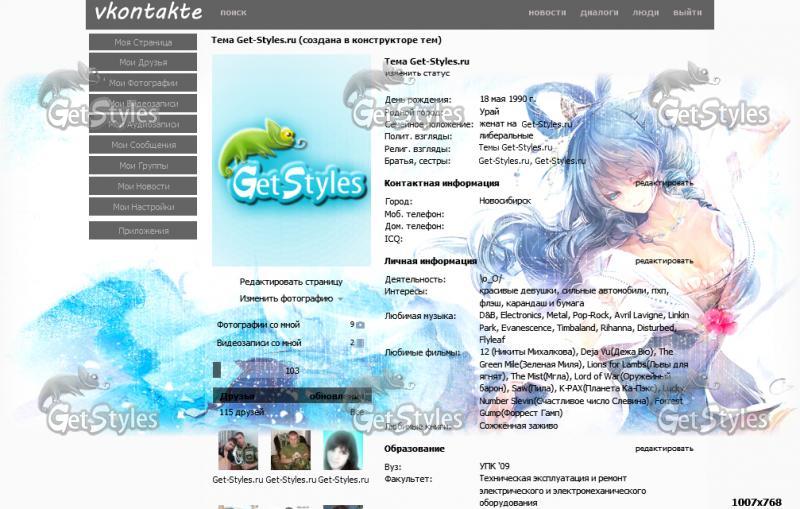The height and width of the screenshot is (509, 800).
Task: Open Мои Видеозаписи sidebar item
Action: tap(143, 104)
